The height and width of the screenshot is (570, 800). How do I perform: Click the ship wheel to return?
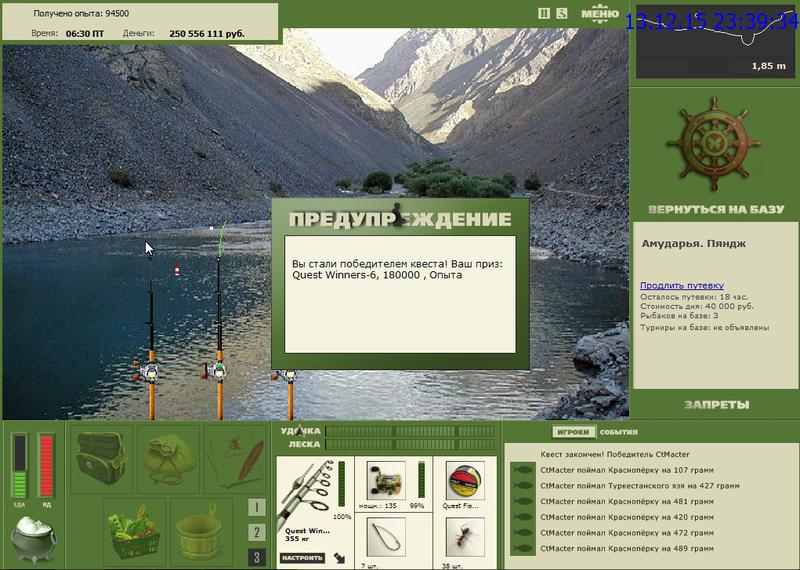pos(714,143)
